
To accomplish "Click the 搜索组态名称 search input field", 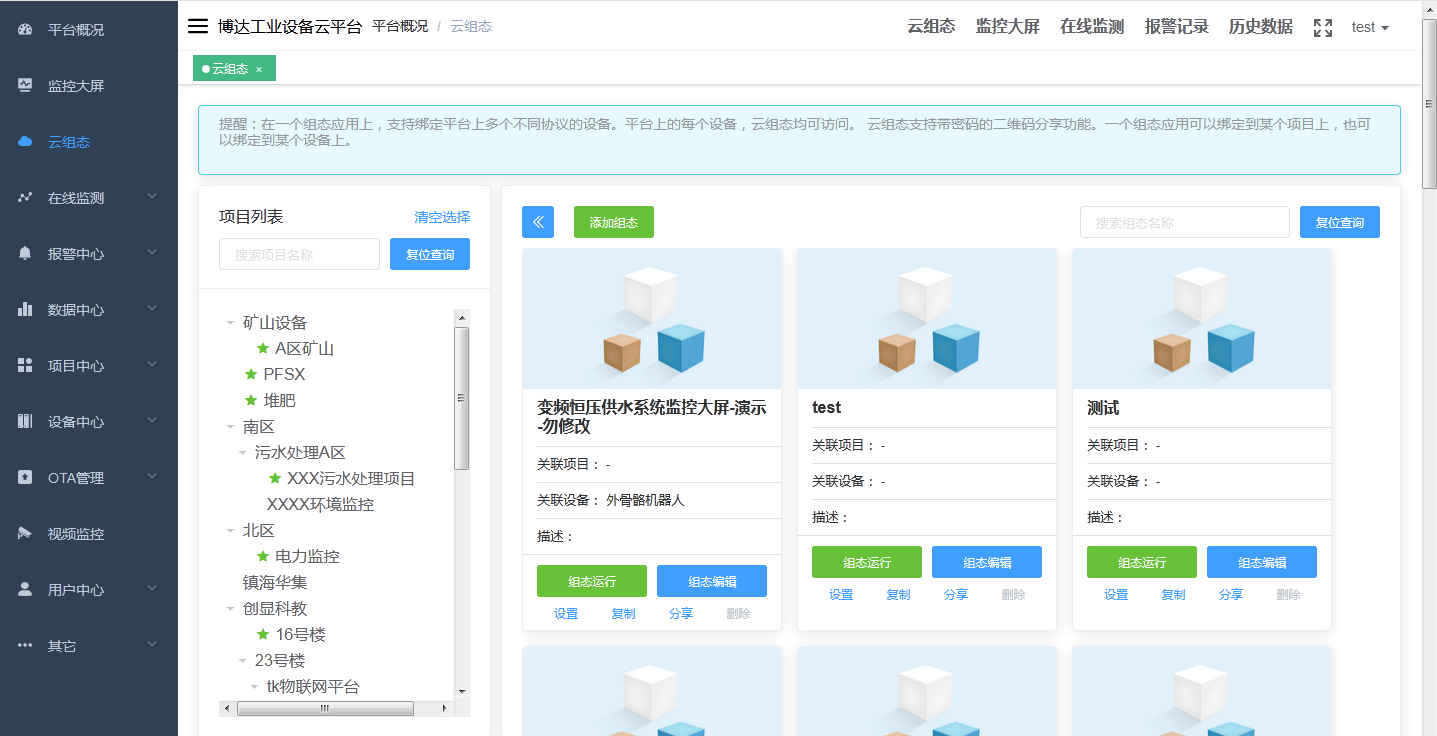I will (x=1184, y=222).
